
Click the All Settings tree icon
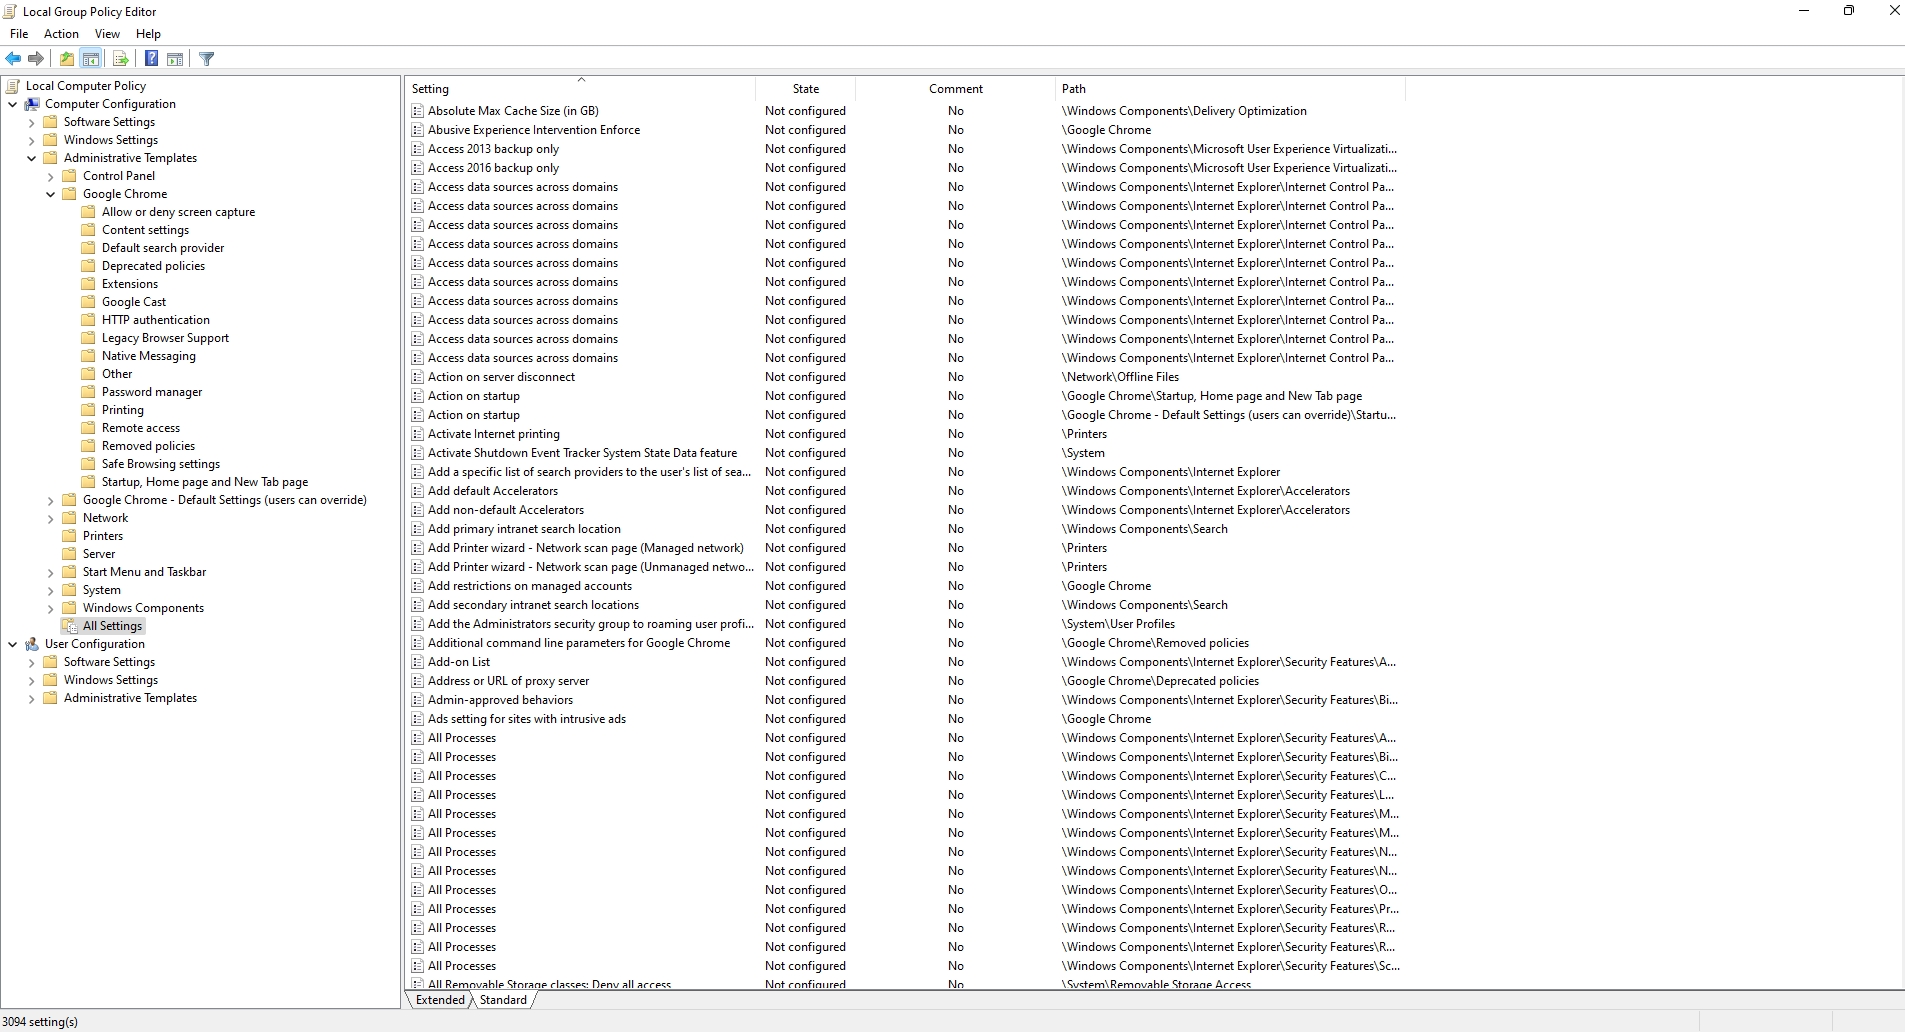coord(70,626)
